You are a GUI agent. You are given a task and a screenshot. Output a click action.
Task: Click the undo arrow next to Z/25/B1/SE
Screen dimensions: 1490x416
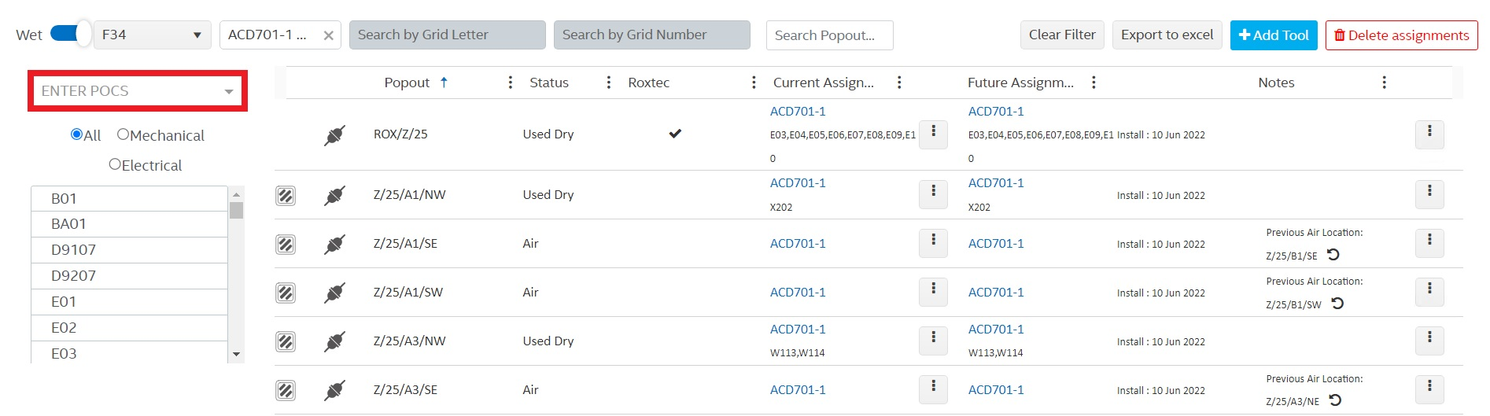1333,255
